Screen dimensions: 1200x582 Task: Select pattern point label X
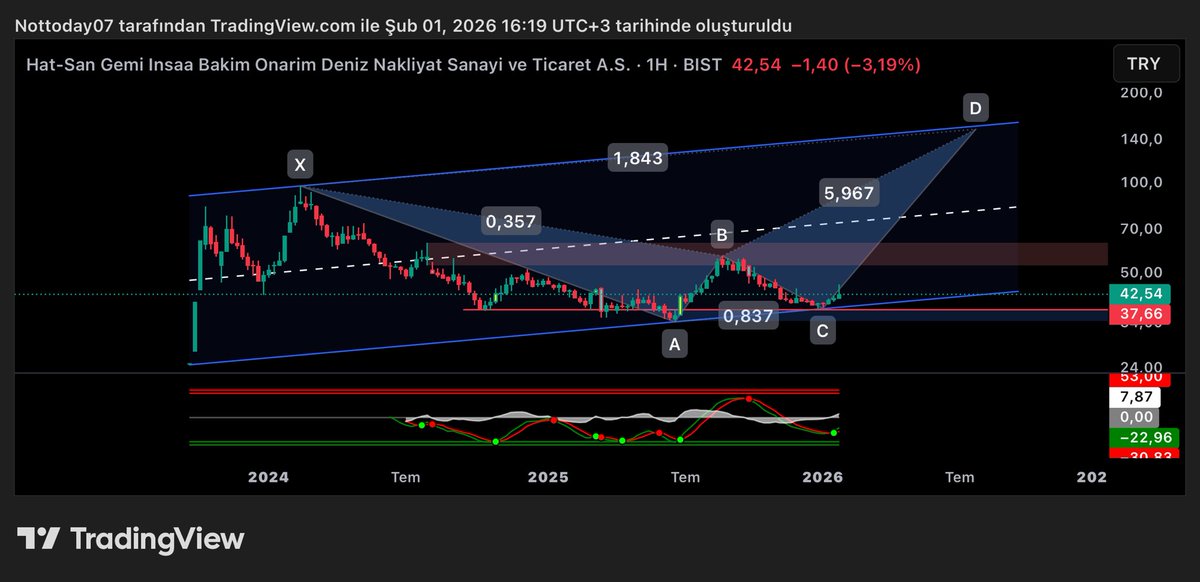point(298,165)
